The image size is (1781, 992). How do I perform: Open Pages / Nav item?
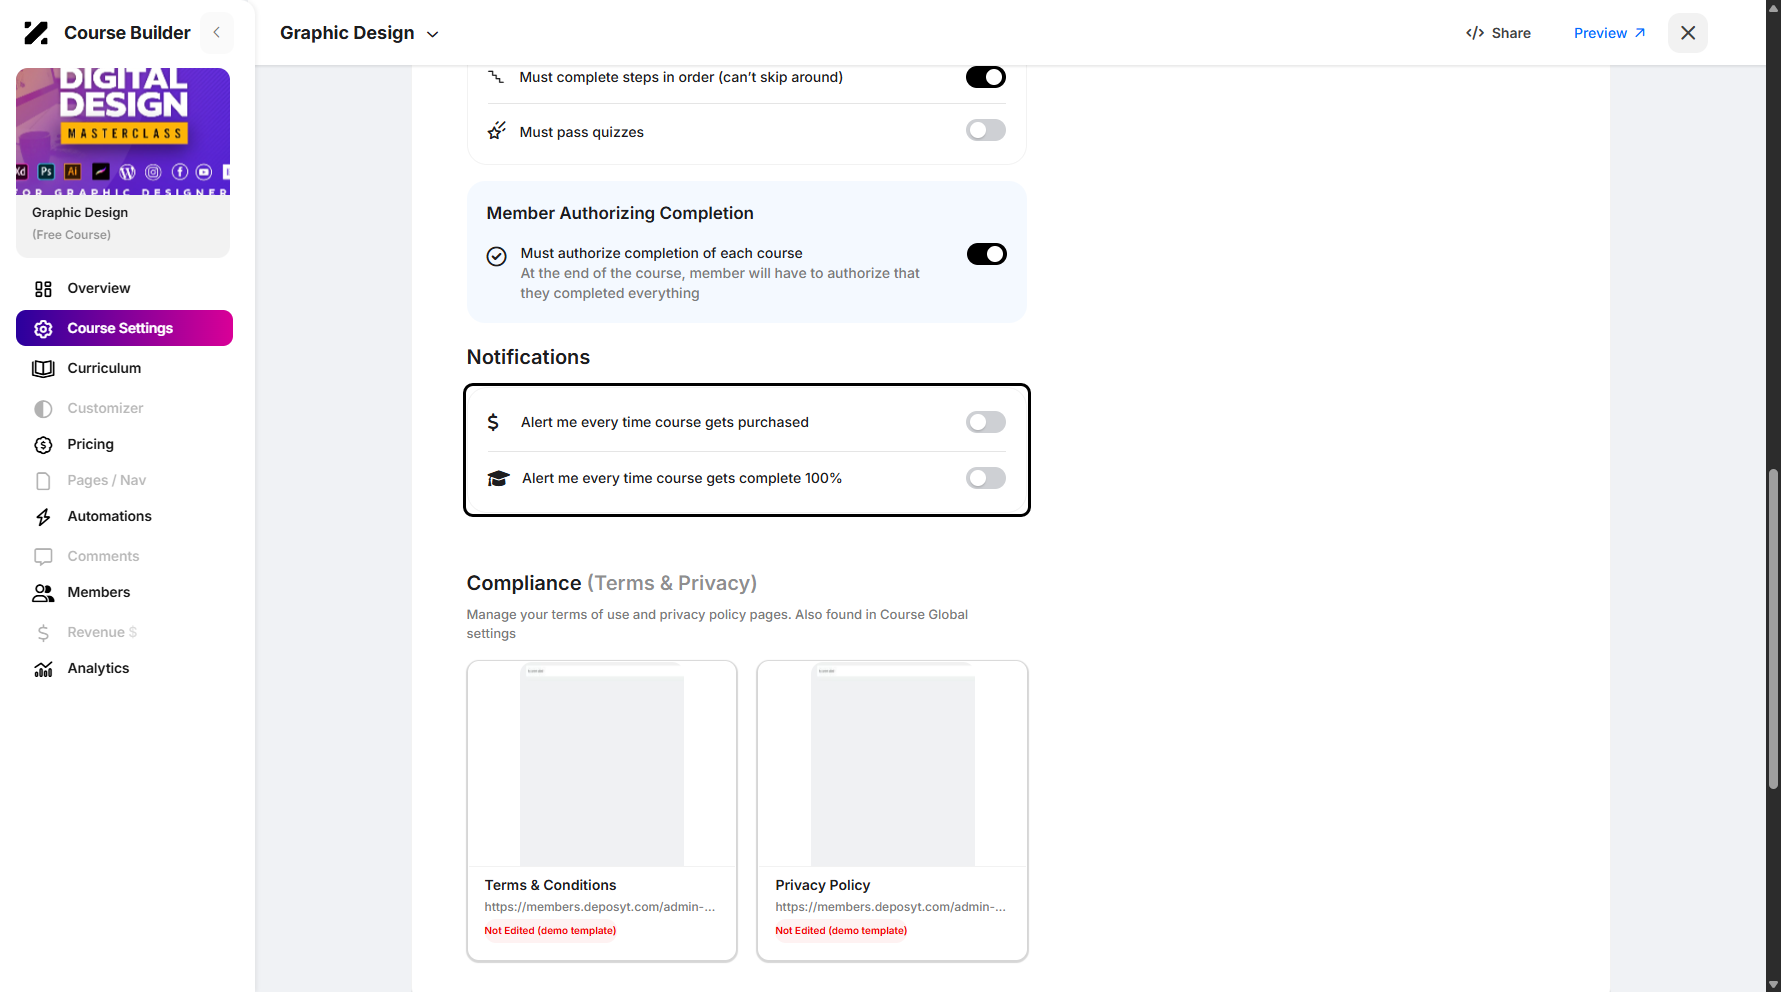coord(106,480)
